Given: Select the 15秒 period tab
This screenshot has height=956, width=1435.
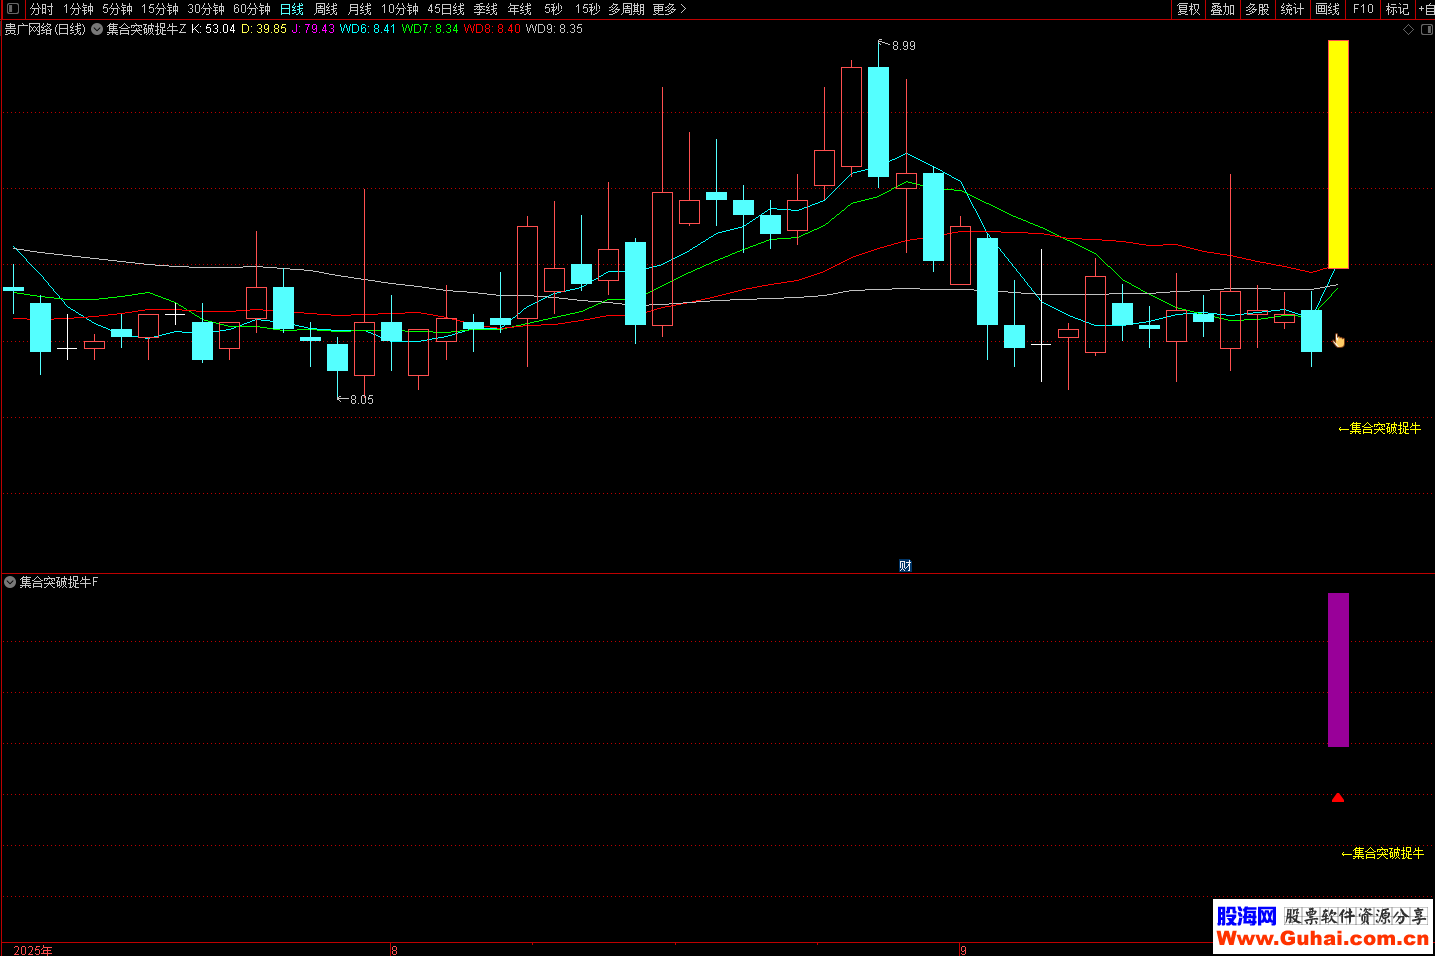Looking at the screenshot, I should [x=587, y=9].
